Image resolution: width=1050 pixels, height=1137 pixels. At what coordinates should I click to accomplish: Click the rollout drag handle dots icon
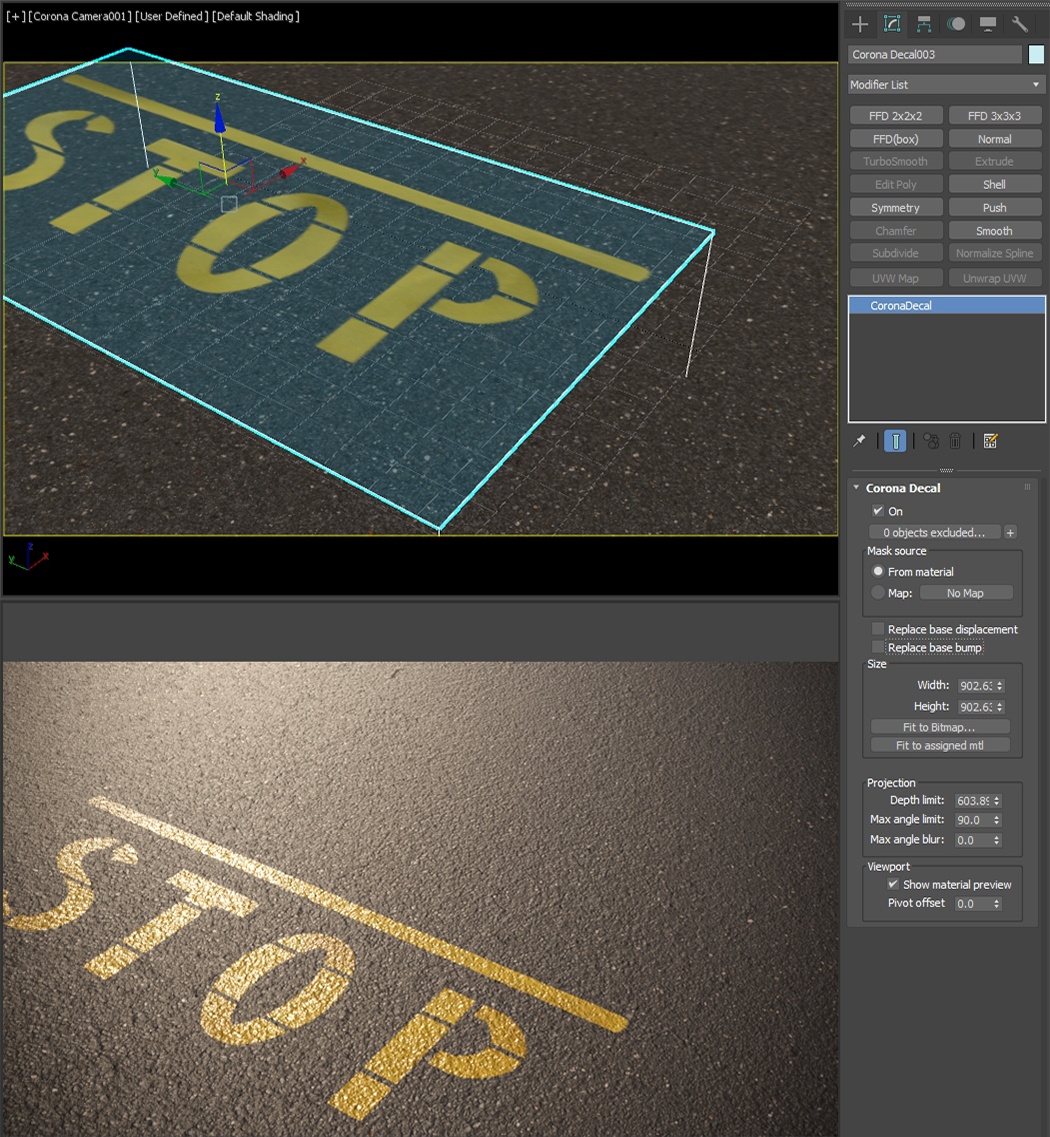(1028, 487)
